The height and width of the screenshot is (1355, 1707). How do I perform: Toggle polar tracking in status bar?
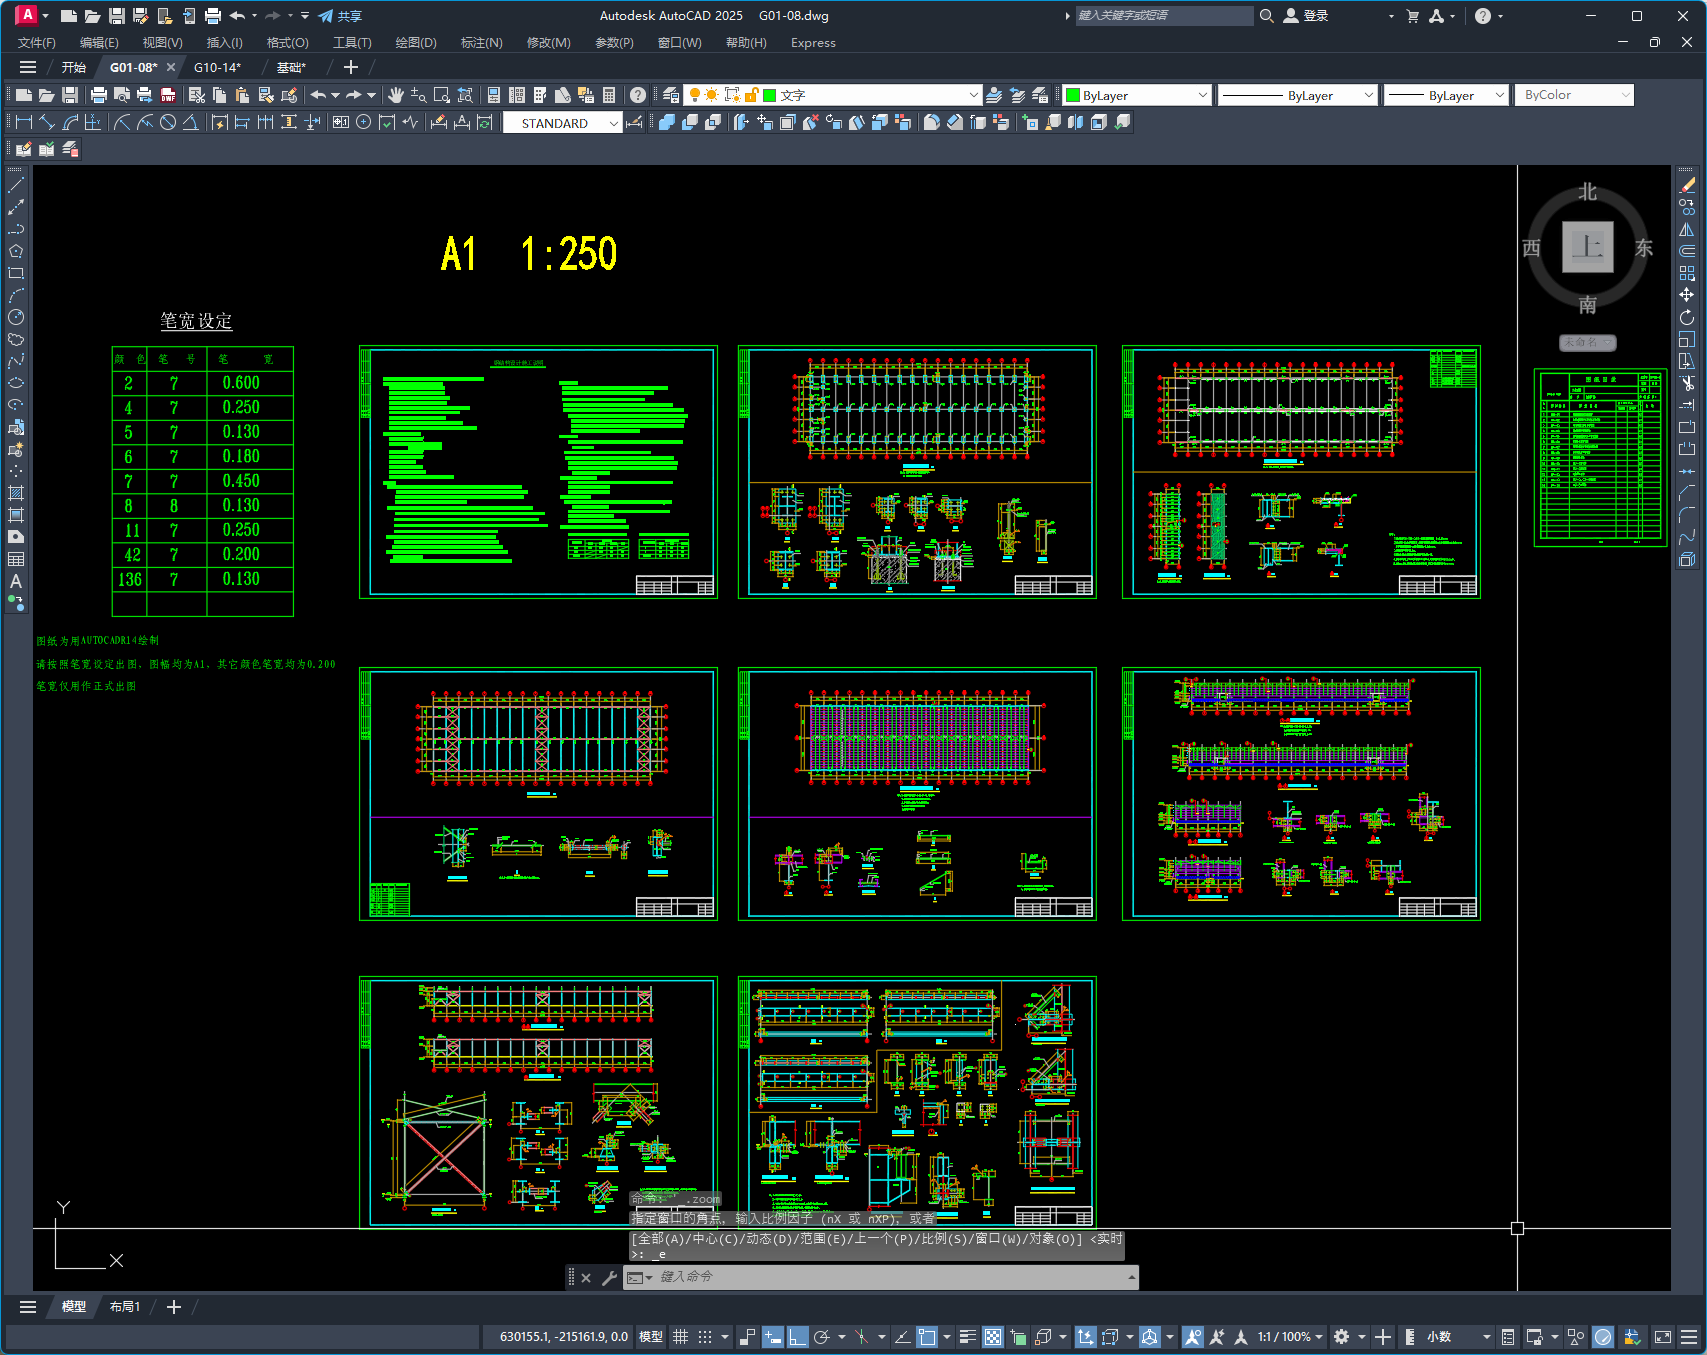pos(822,1337)
